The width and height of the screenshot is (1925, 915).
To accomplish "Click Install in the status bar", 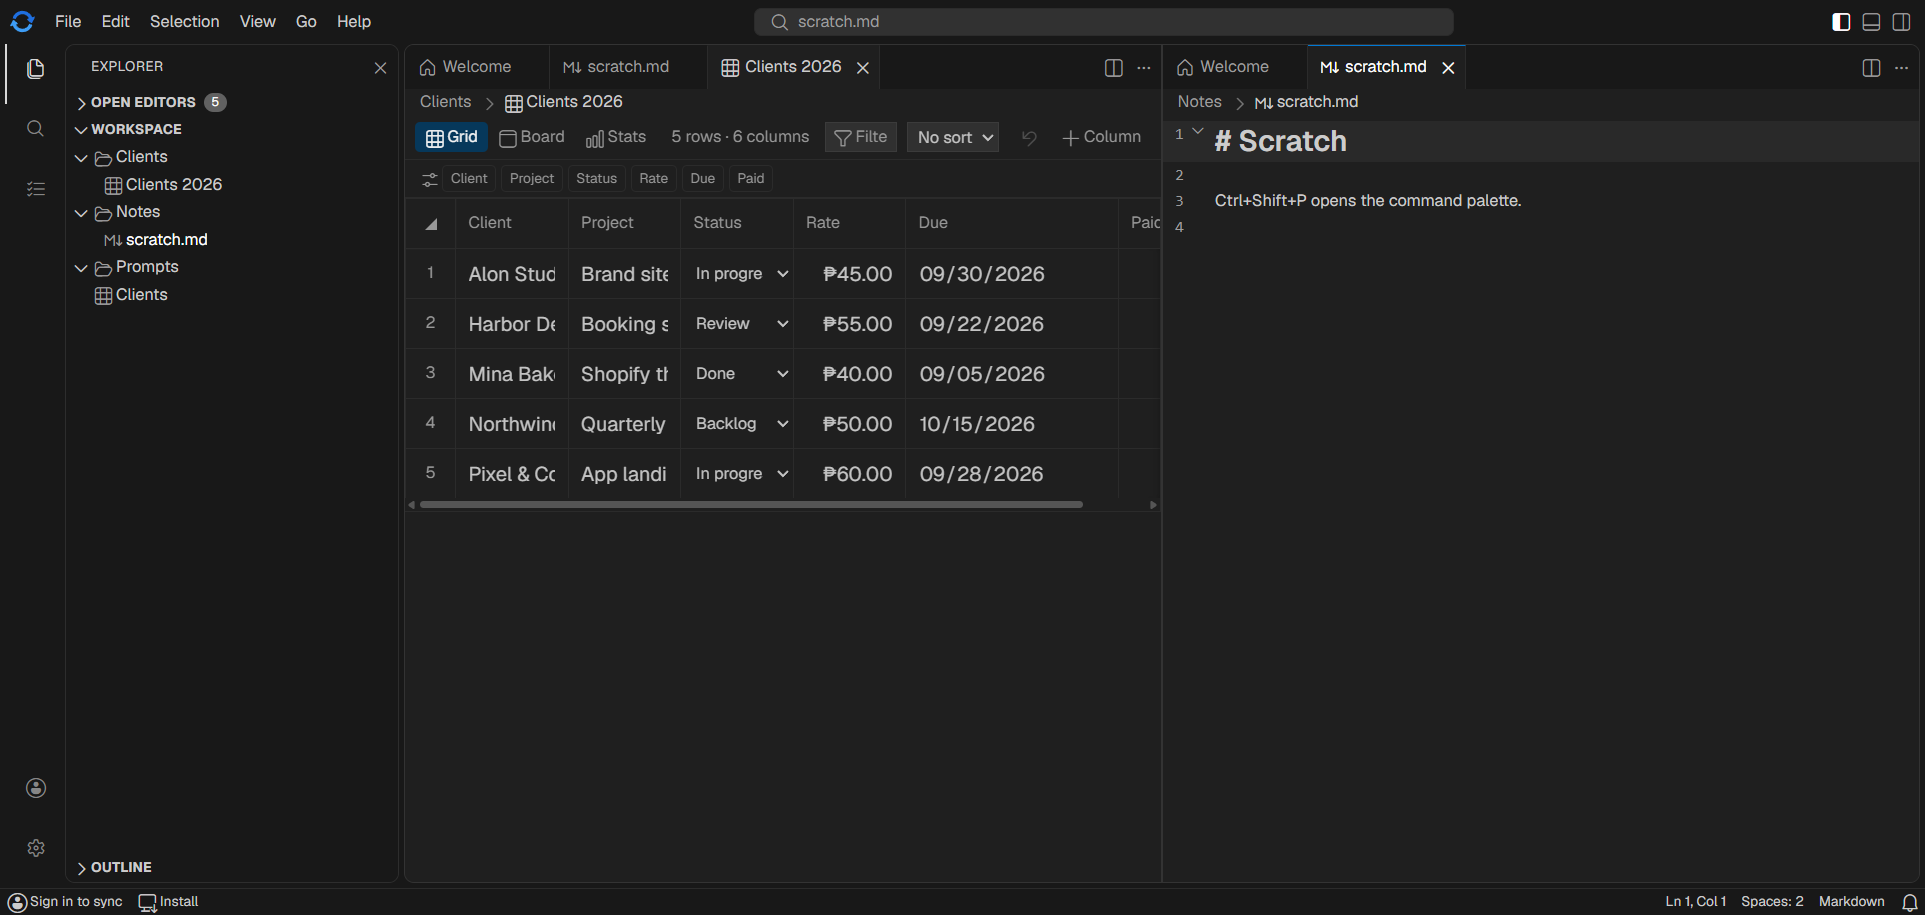I will (169, 902).
